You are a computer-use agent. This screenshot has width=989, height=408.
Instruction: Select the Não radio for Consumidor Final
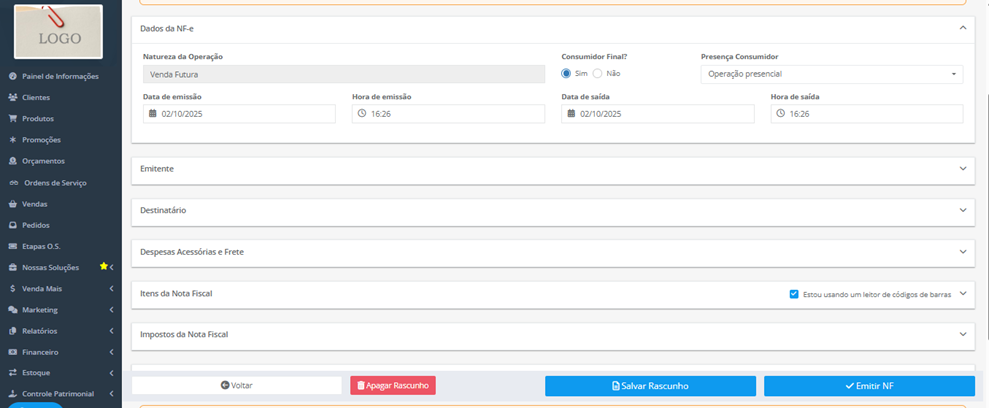coord(597,73)
